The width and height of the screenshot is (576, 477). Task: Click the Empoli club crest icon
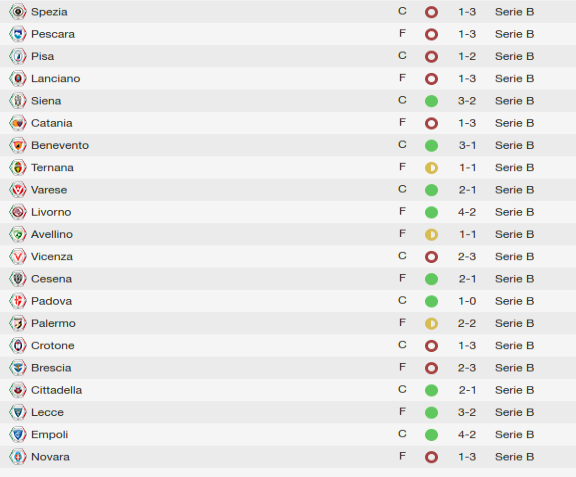[18, 434]
